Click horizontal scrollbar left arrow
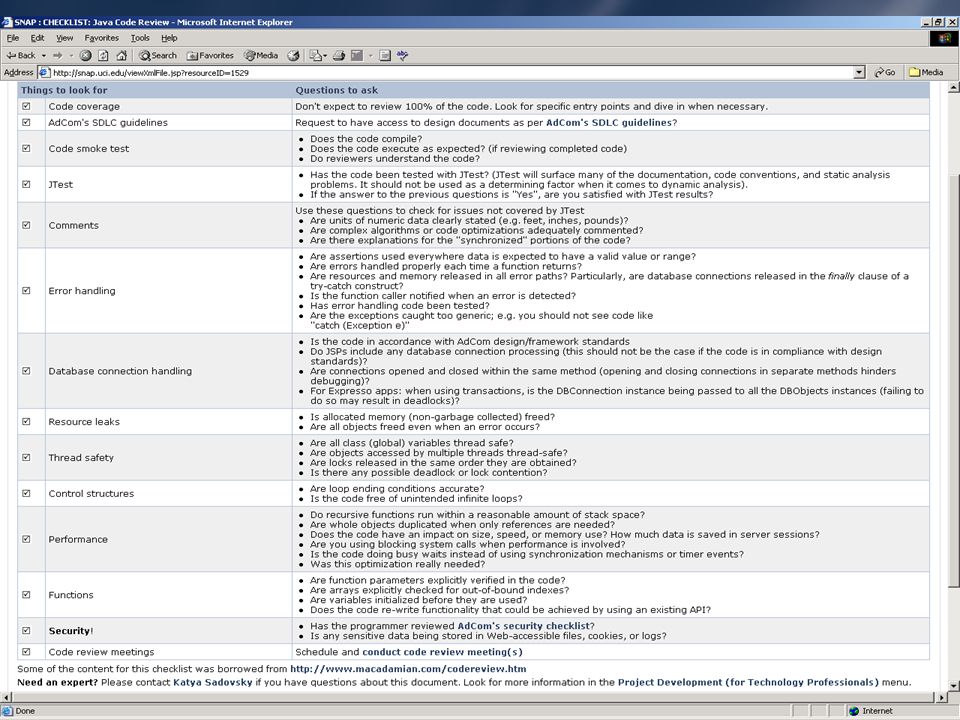 click(7, 697)
